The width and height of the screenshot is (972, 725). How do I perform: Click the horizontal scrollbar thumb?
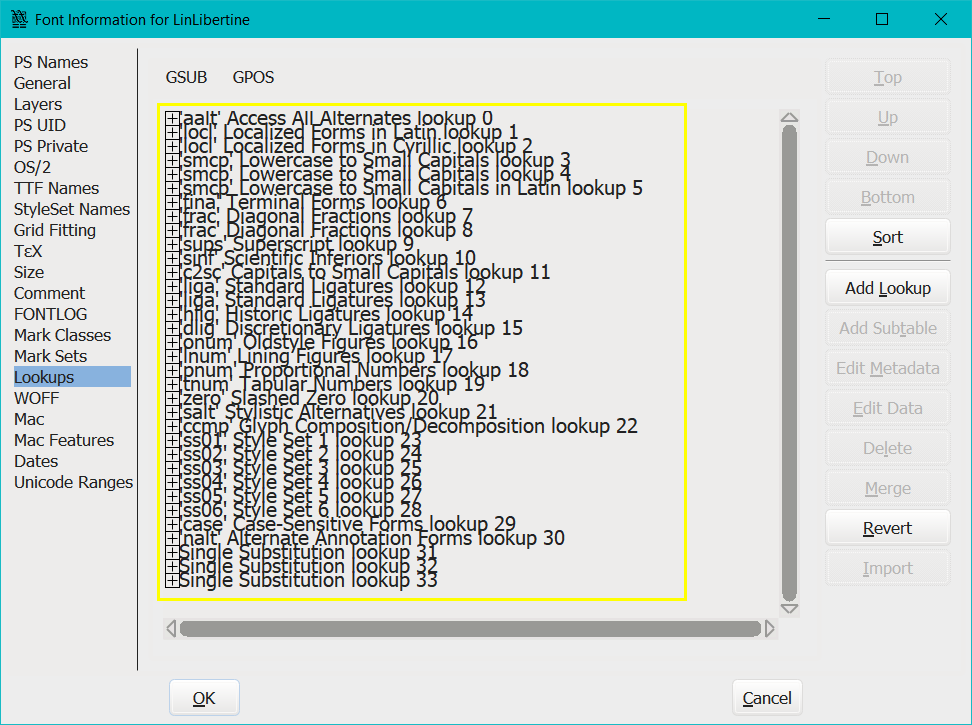[x=470, y=628]
